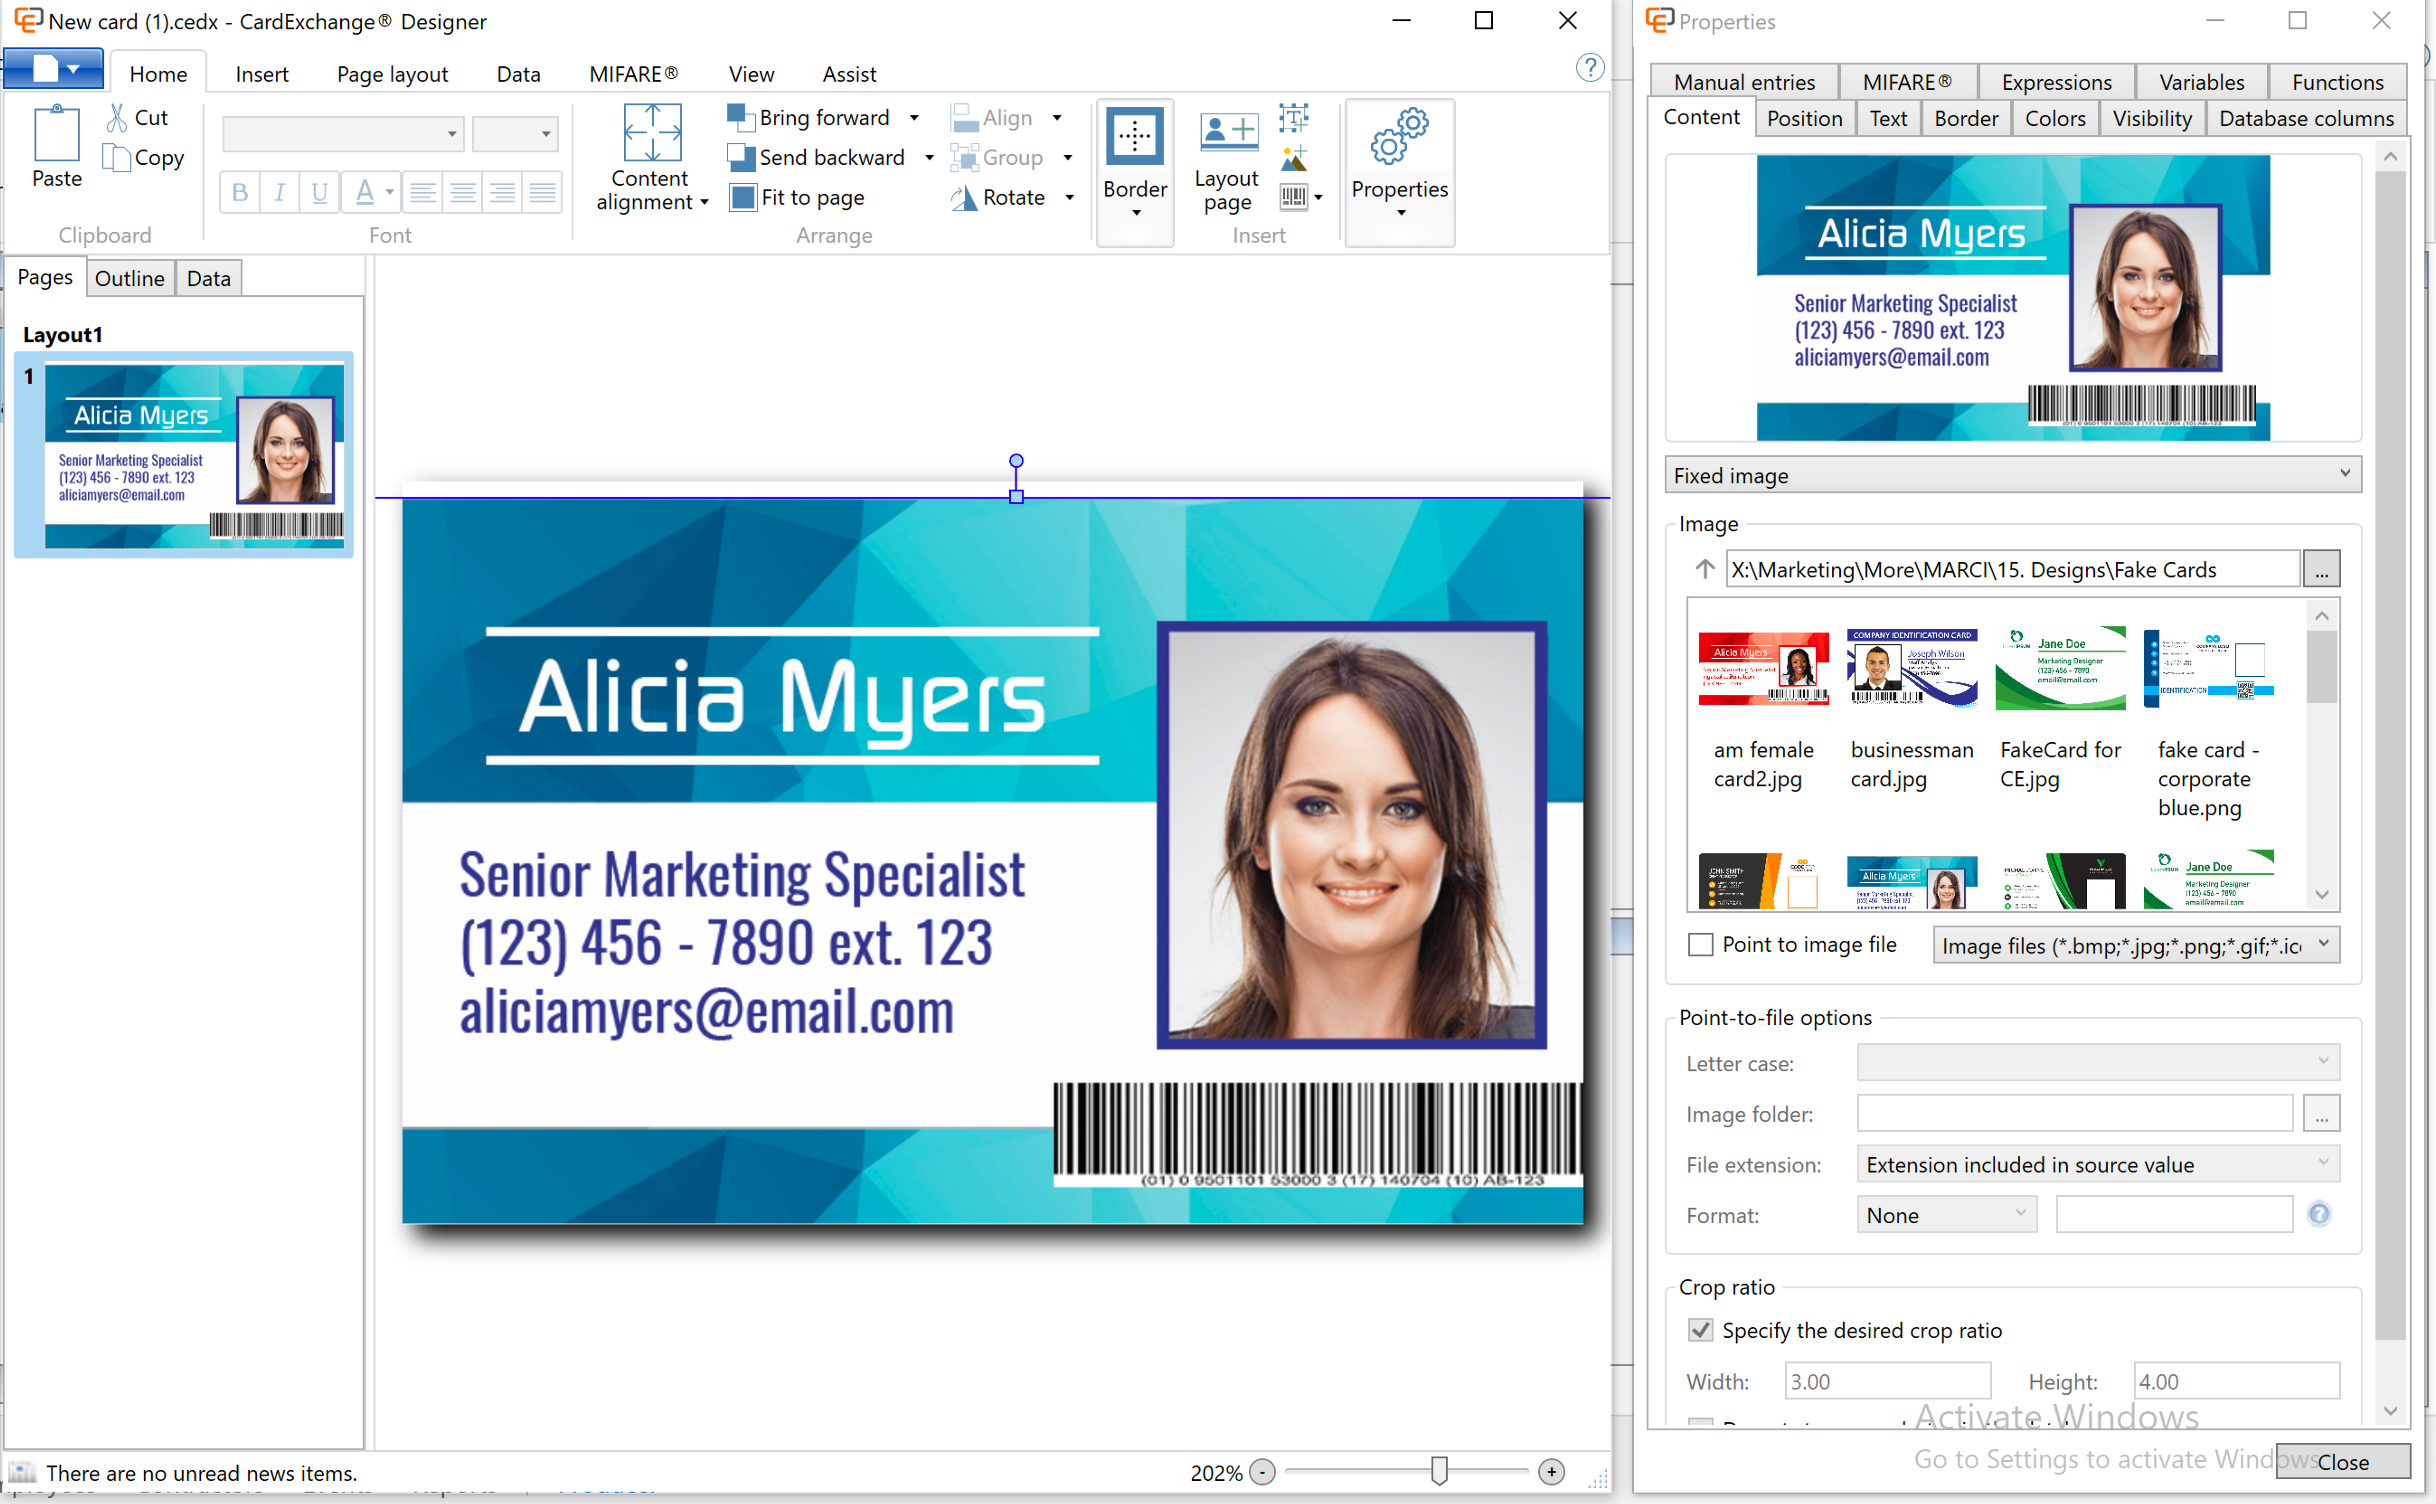Open the Image files filter dropdown
This screenshot has height=1504, width=2436.
(x=2322, y=945)
